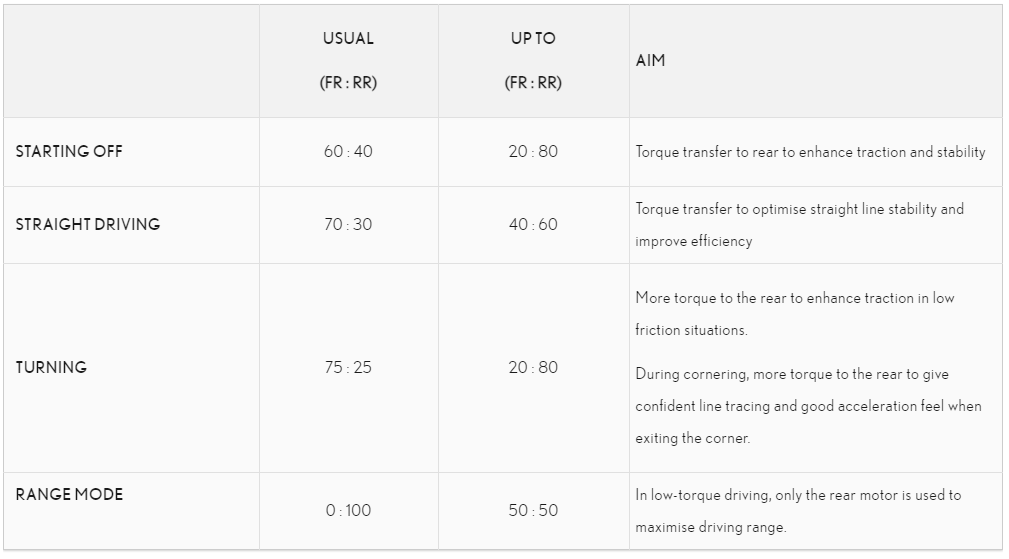This screenshot has width=1009, height=559.
Task: Click the rear motor driving range aim text
Action: (x=797, y=511)
